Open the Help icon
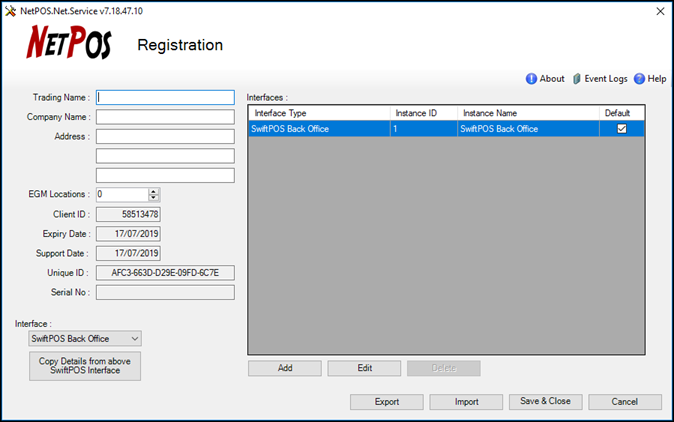The height and width of the screenshot is (422, 674). (x=639, y=79)
